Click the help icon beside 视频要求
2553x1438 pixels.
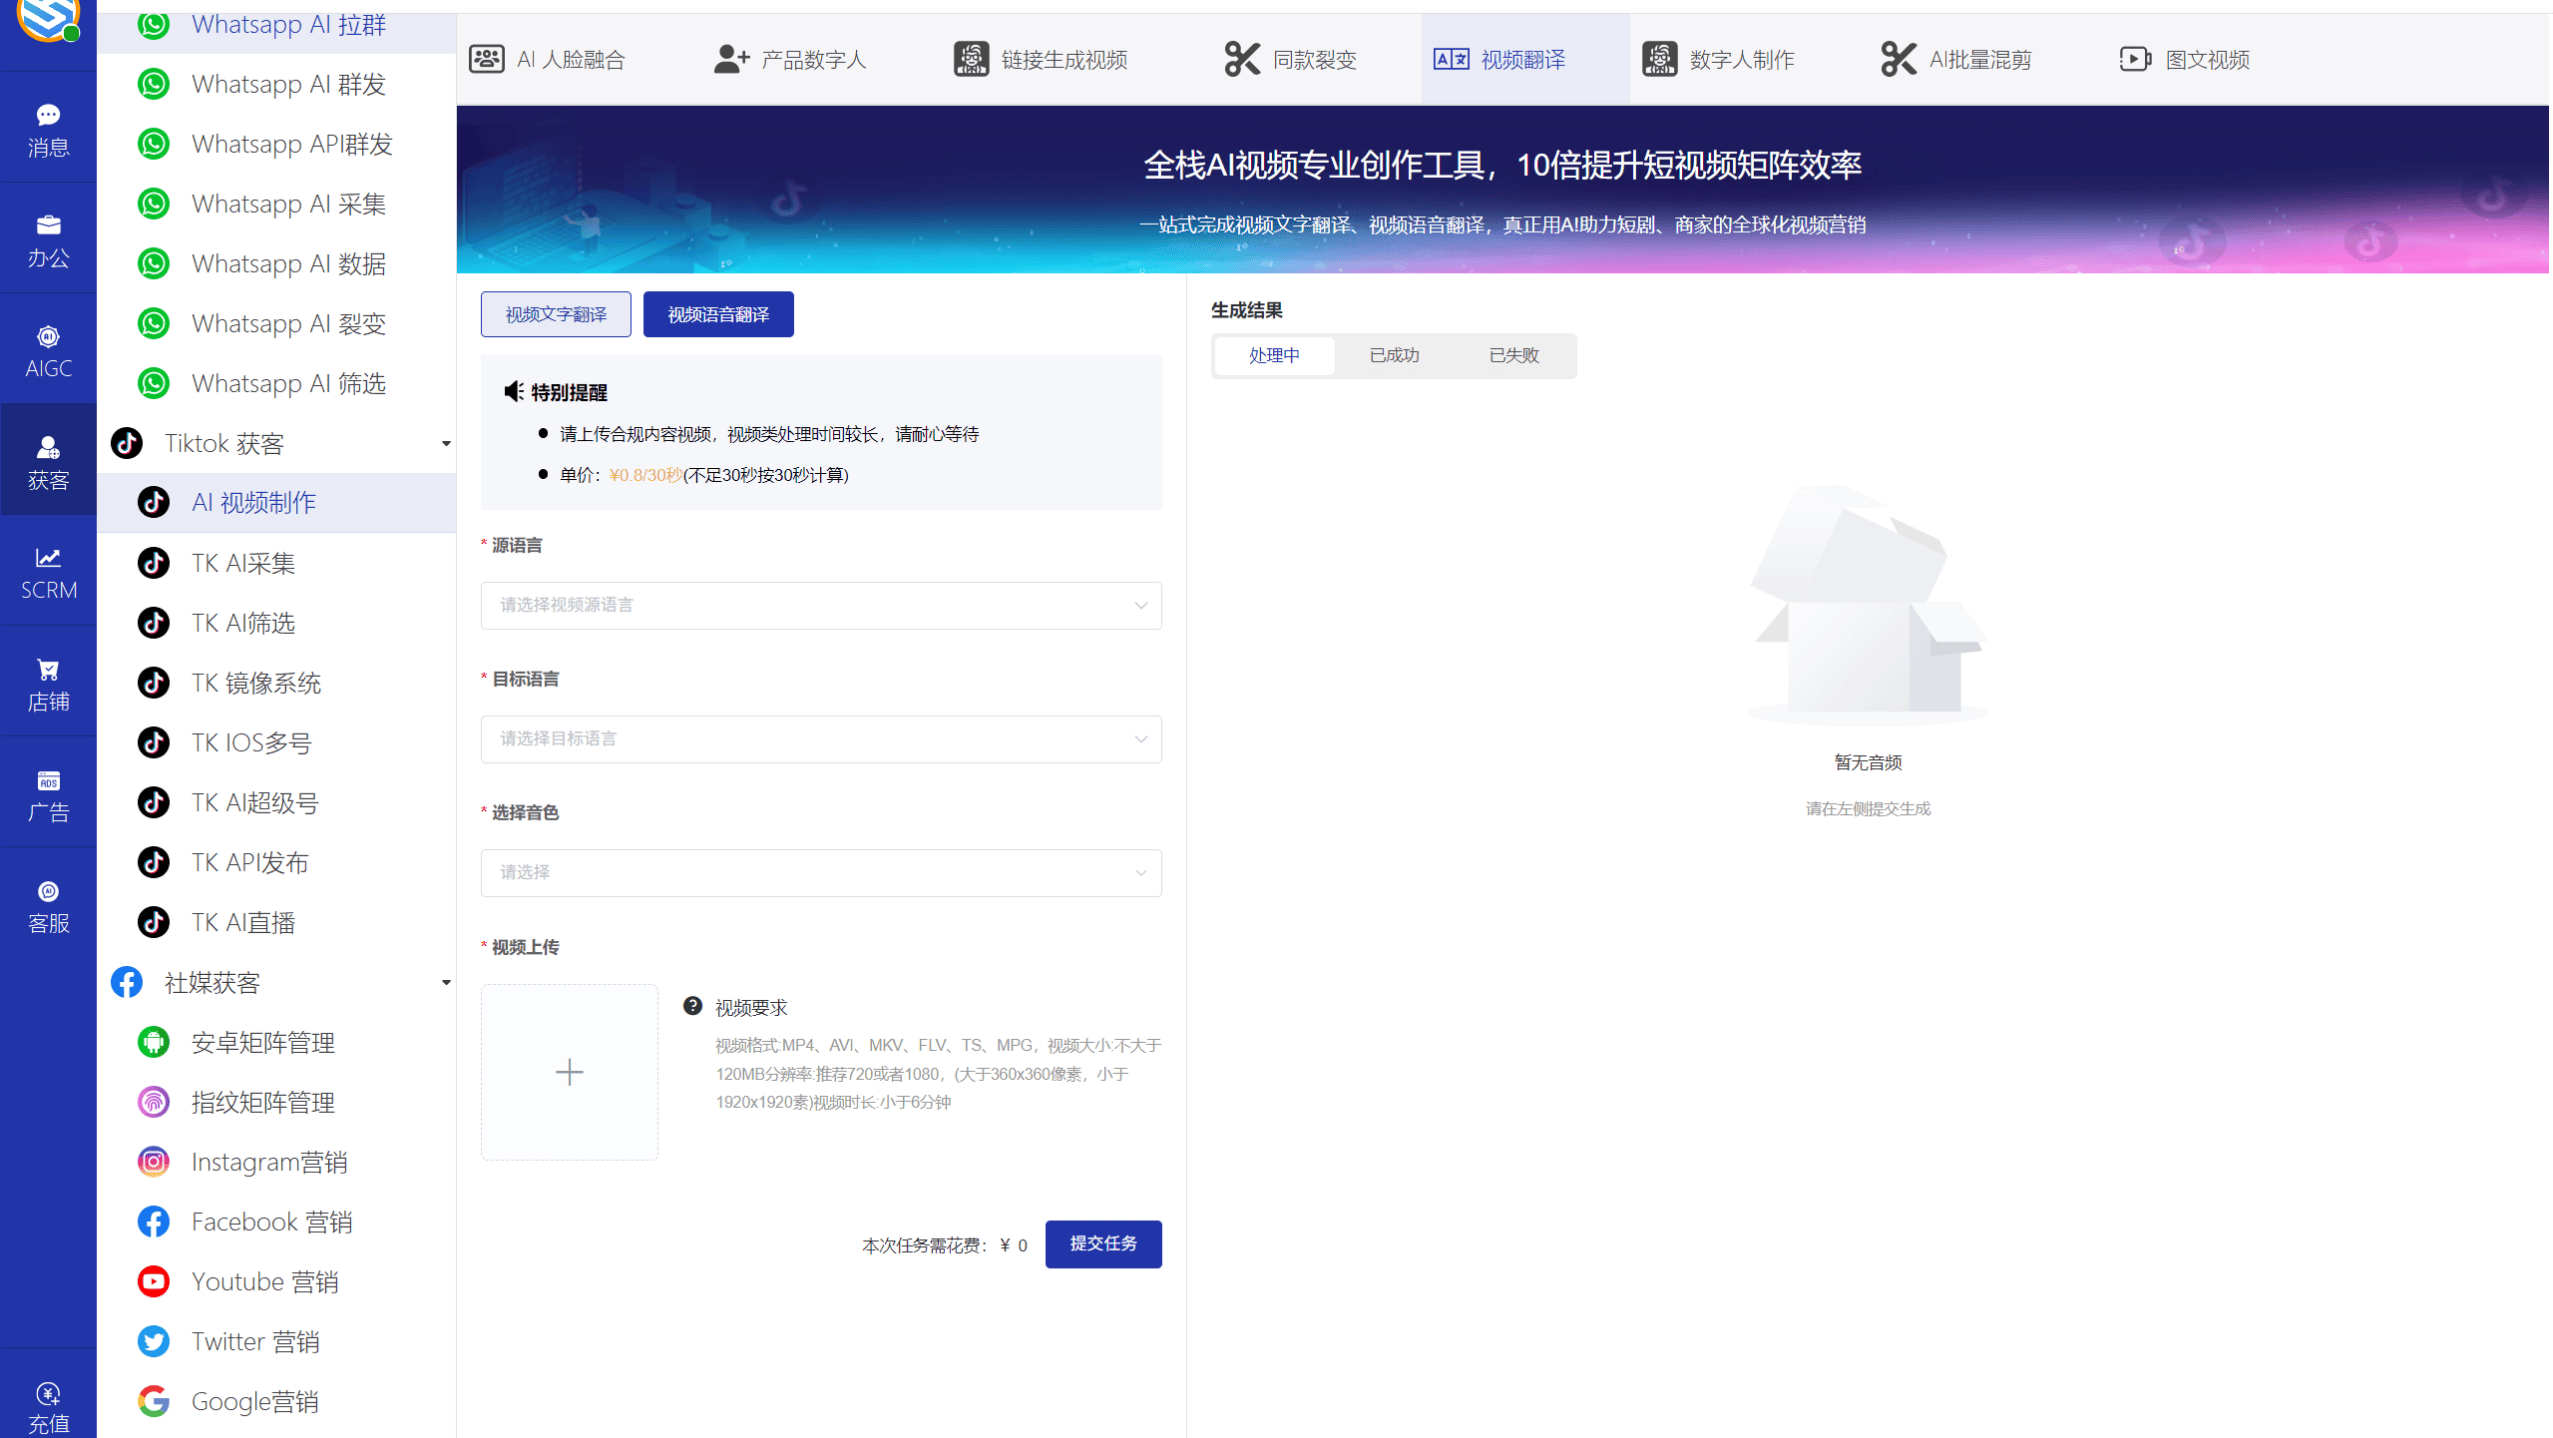693,1006
